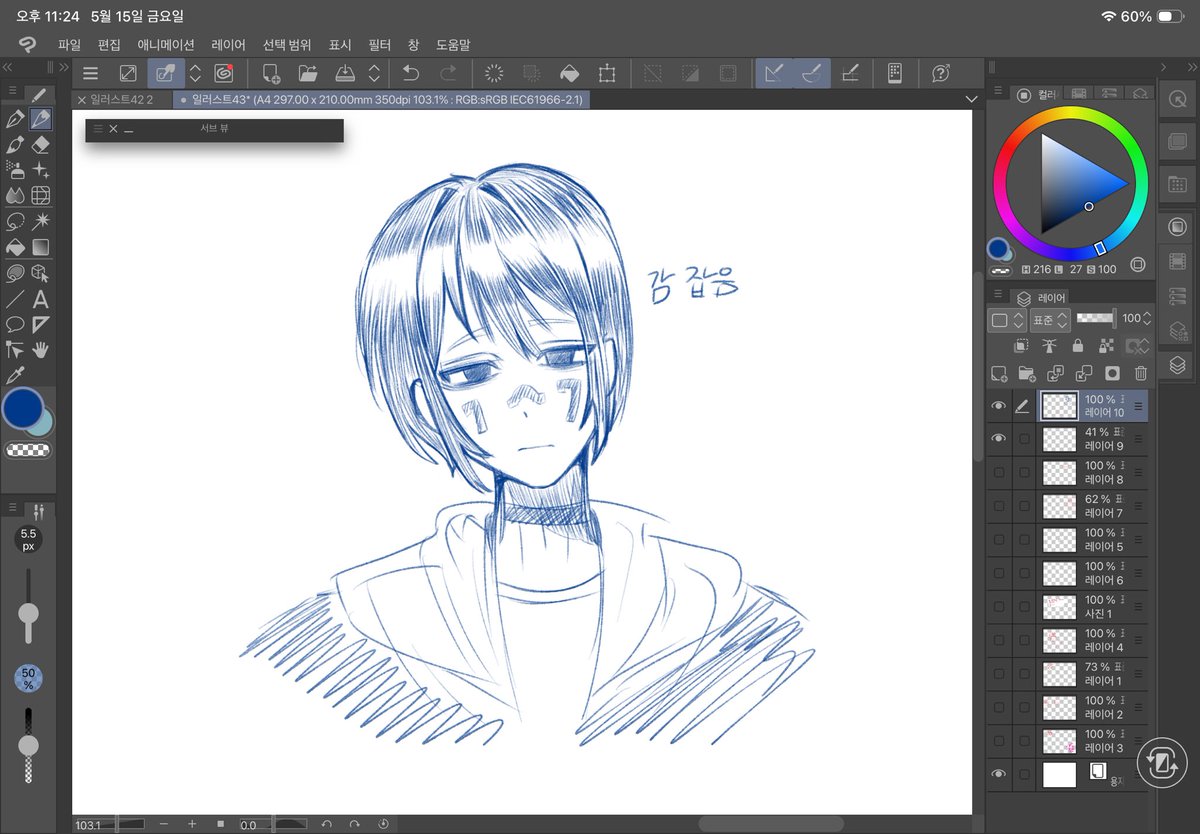Click the new layer folder icon
This screenshot has width=1200, height=834.
pyautogui.click(x=1026, y=373)
